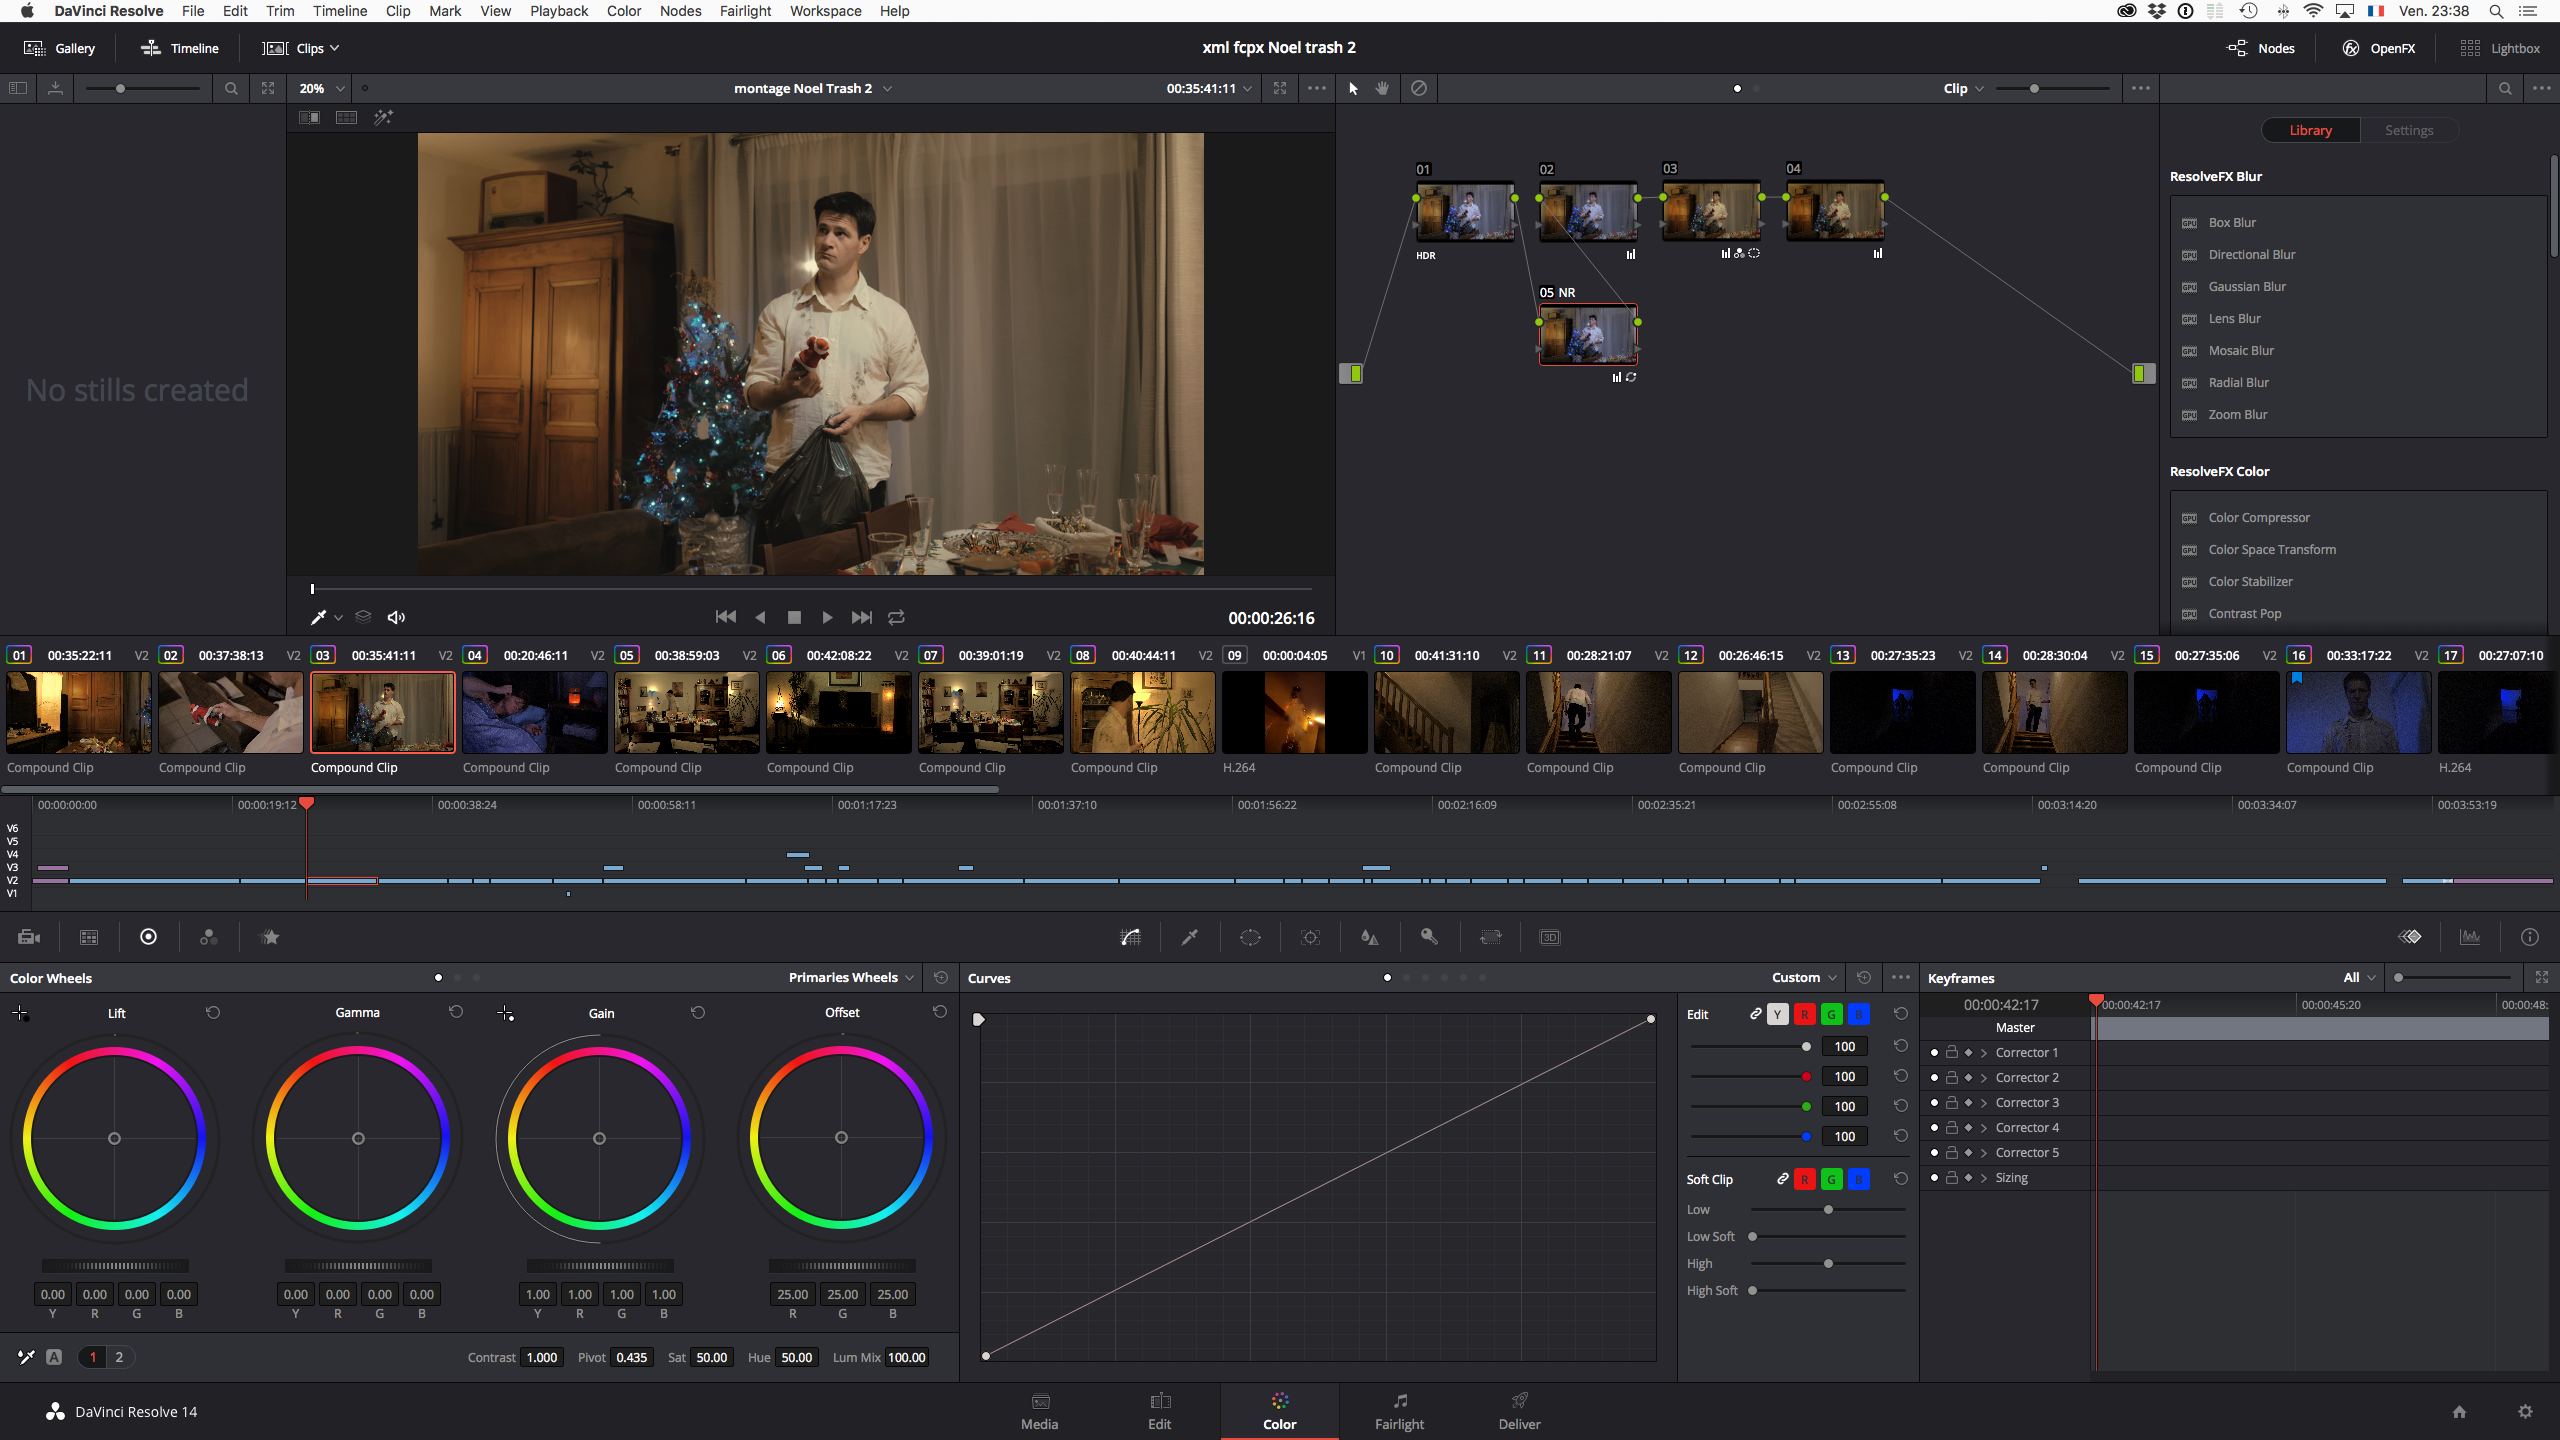The width and height of the screenshot is (2560, 1440).
Task: Toggle the Nodes panel button
Action: (x=2261, y=48)
